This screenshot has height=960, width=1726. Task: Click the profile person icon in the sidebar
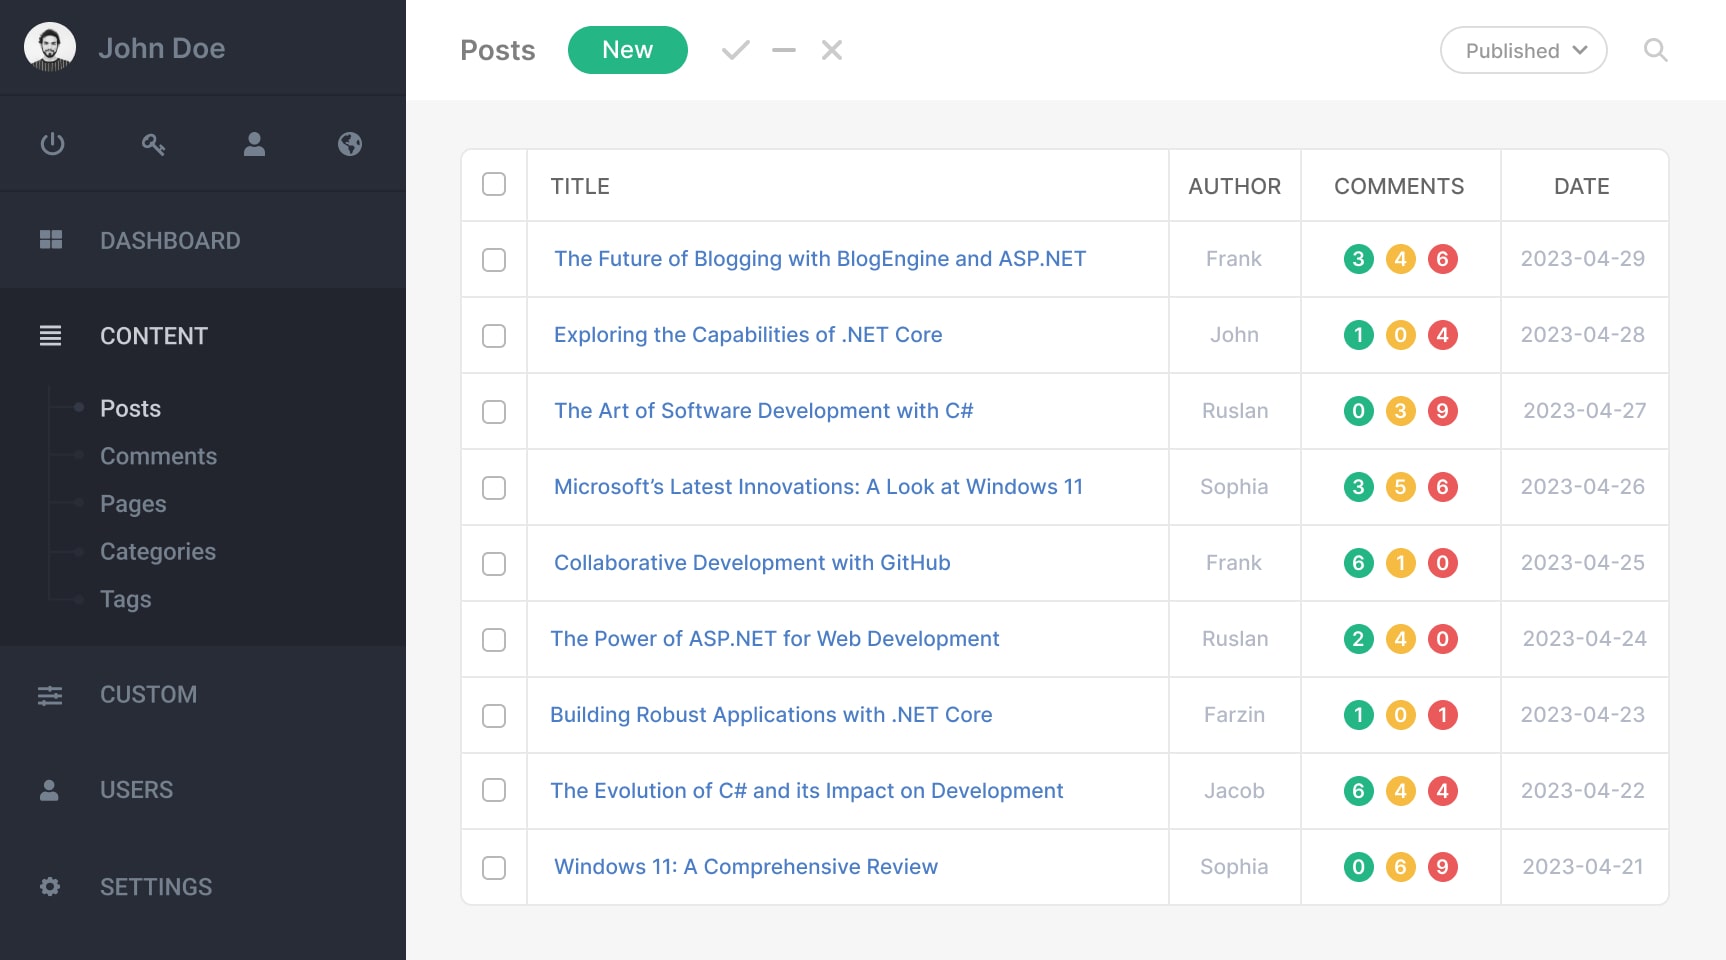point(253,144)
